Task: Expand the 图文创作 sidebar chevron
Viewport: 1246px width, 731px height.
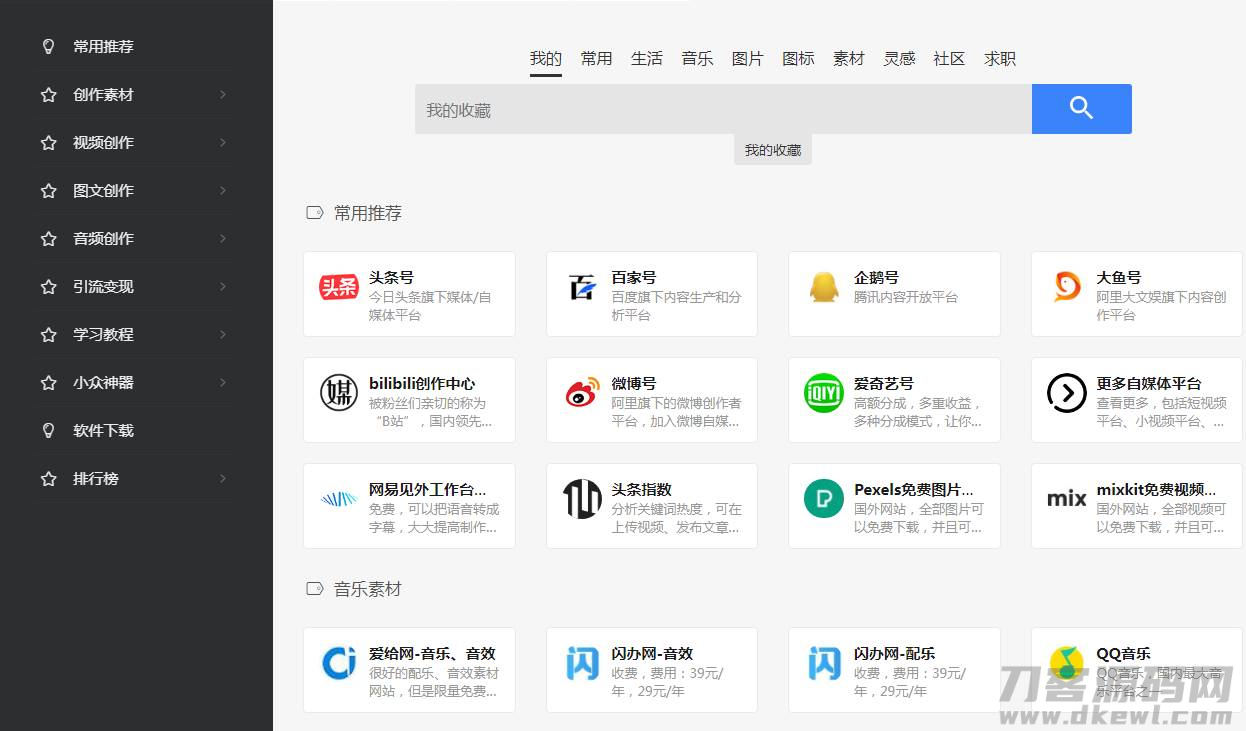Action: coord(223,190)
